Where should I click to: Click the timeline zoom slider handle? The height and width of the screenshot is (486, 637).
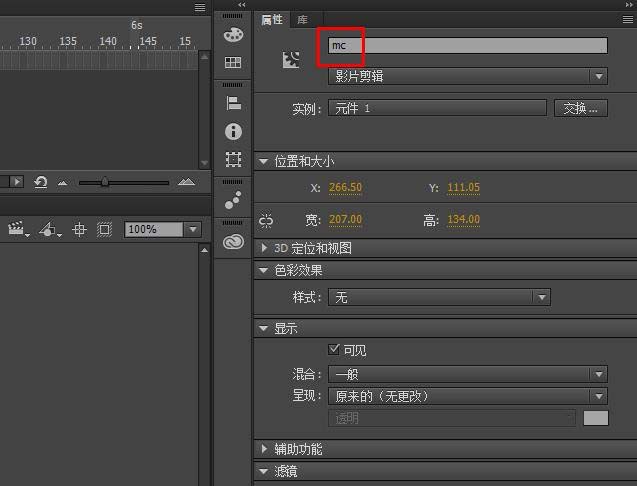tap(105, 182)
